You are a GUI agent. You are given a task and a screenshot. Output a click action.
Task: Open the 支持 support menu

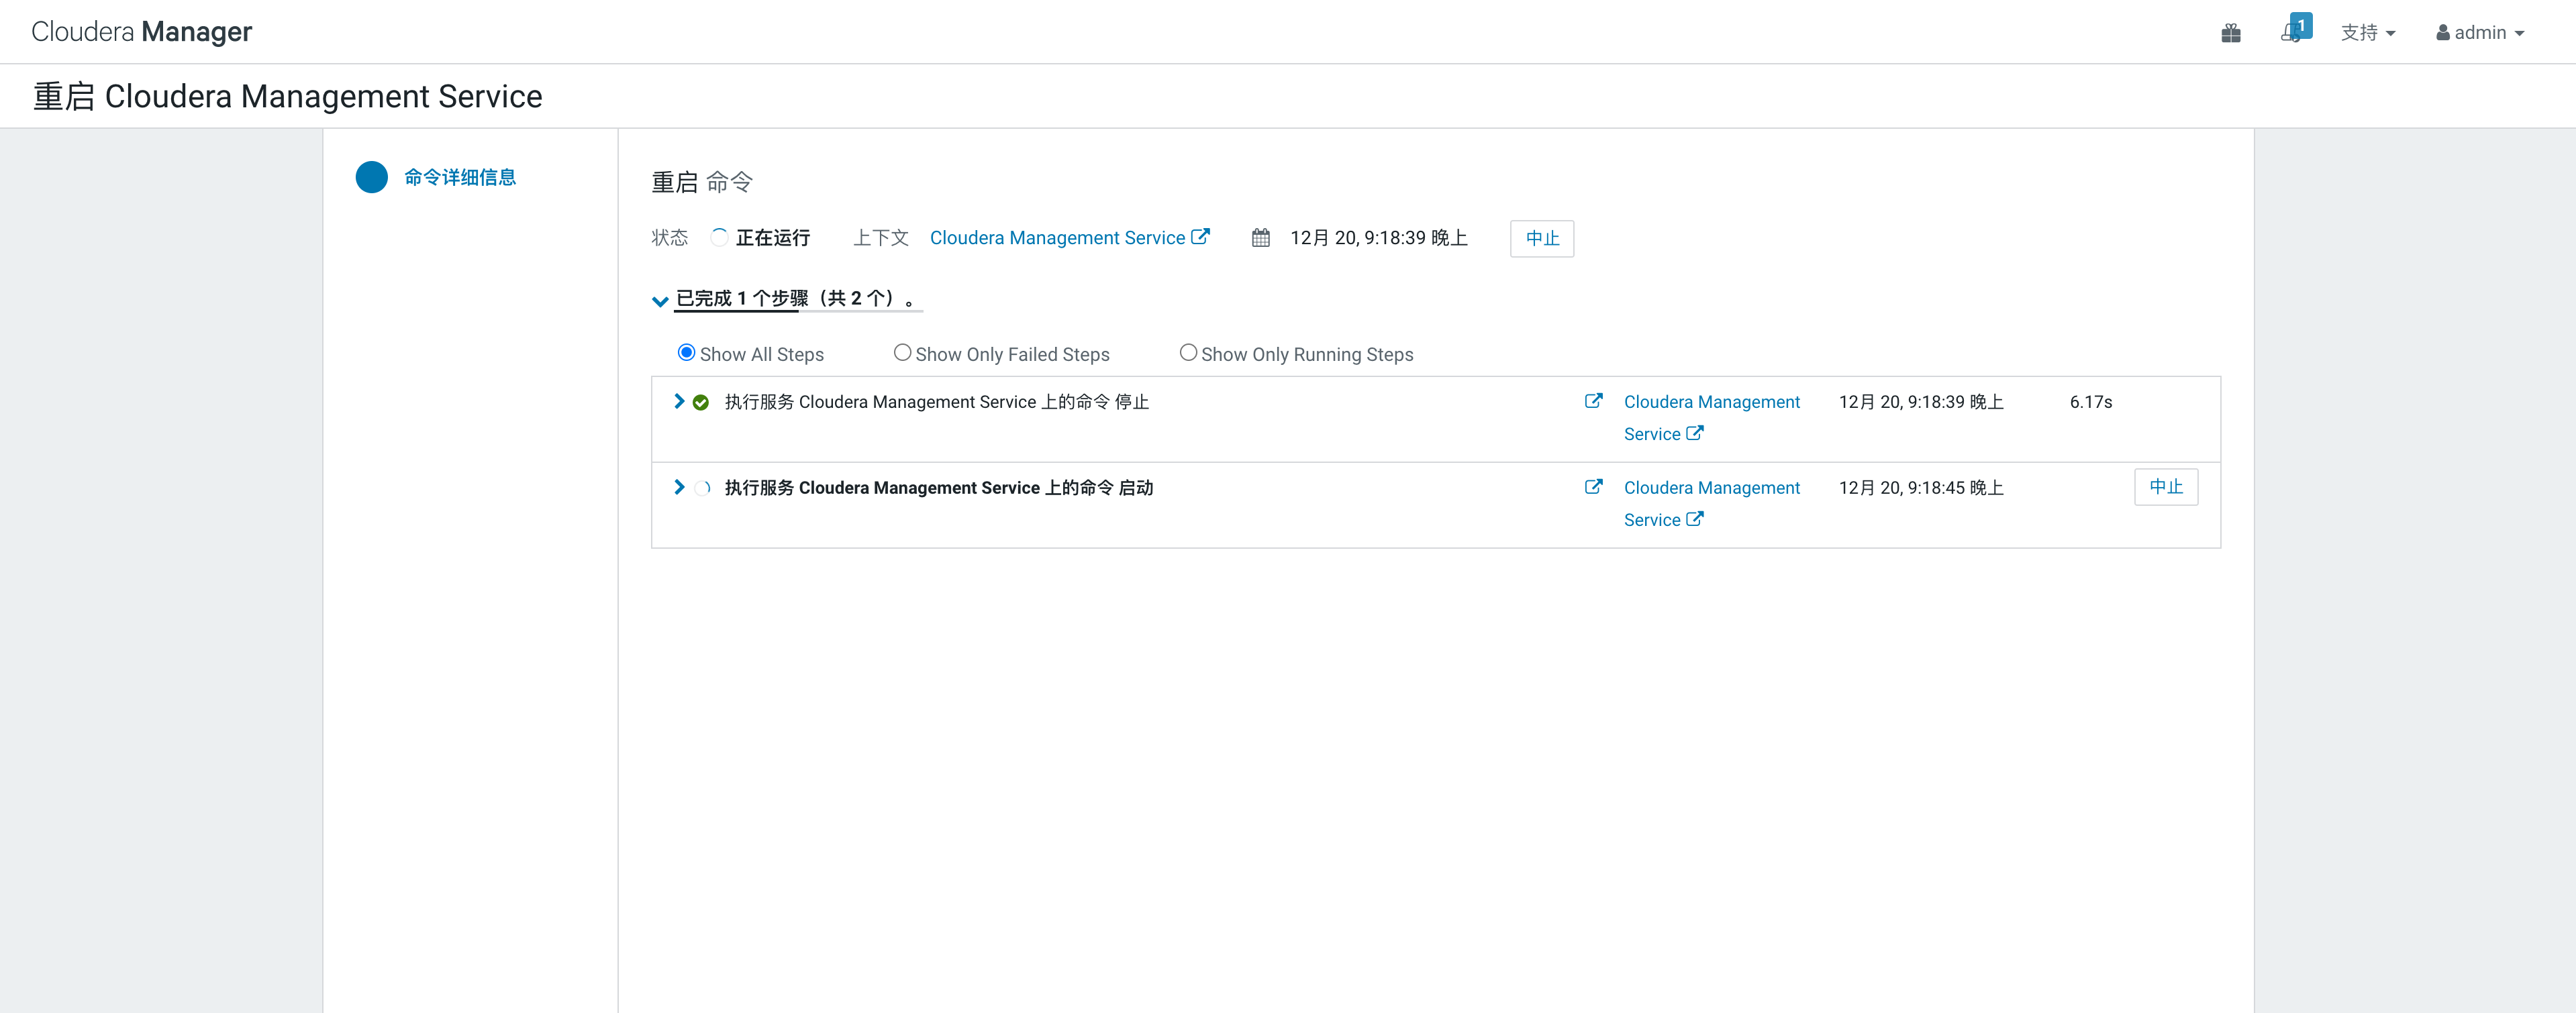(2367, 33)
